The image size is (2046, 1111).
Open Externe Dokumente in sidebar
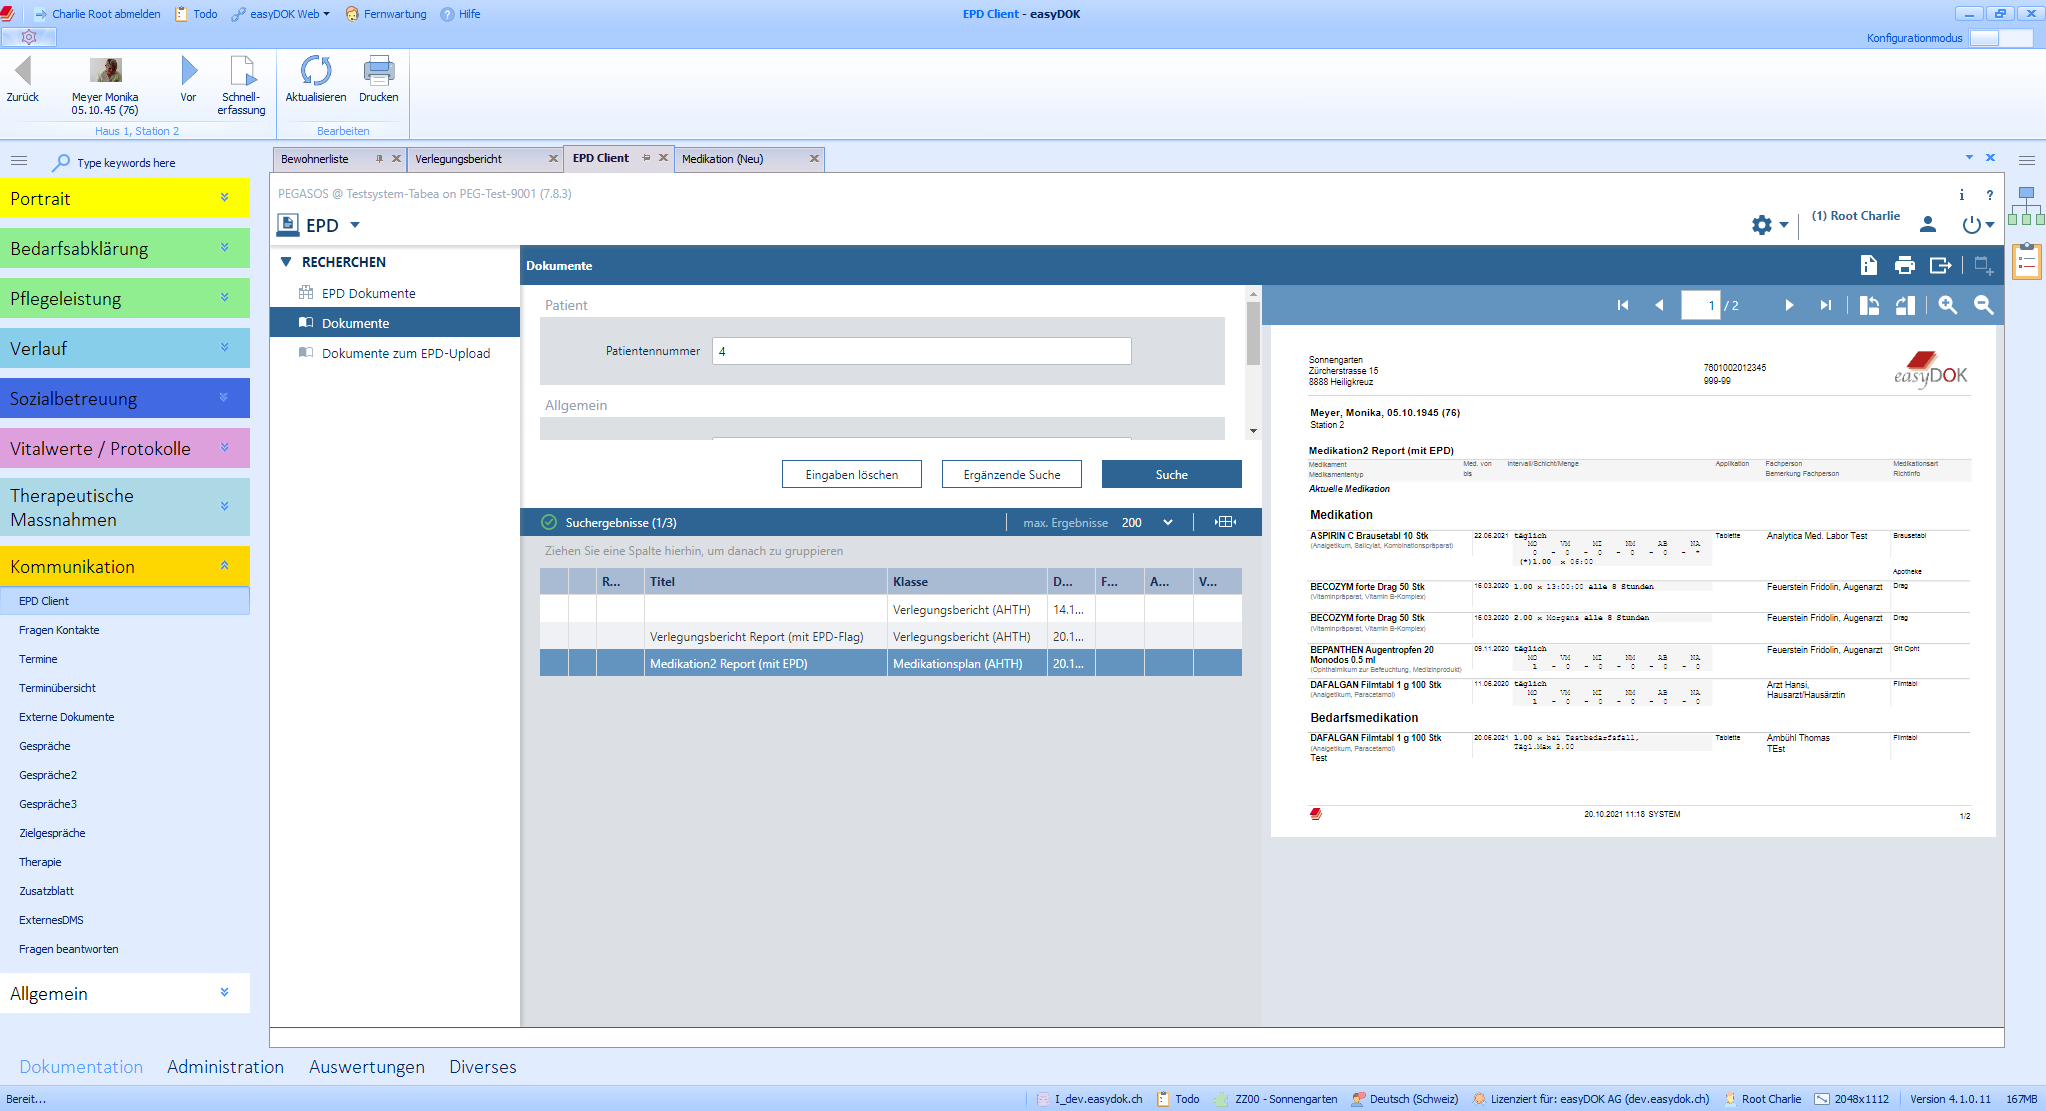pyautogui.click(x=67, y=717)
